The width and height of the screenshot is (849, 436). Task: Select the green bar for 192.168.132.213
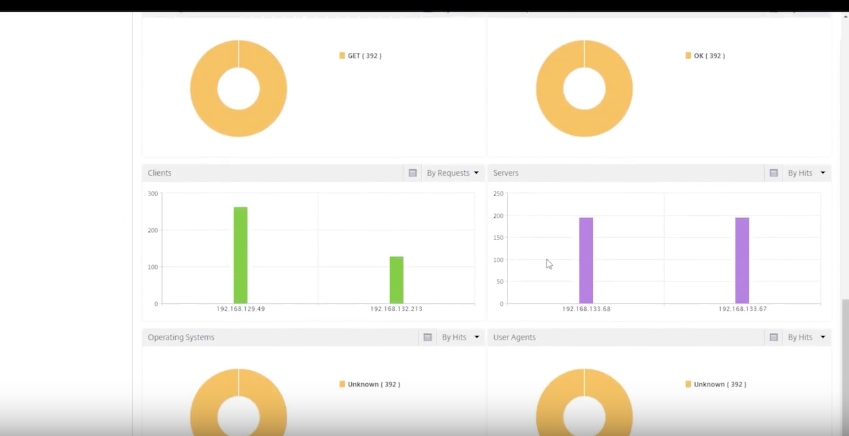pyautogui.click(x=396, y=280)
